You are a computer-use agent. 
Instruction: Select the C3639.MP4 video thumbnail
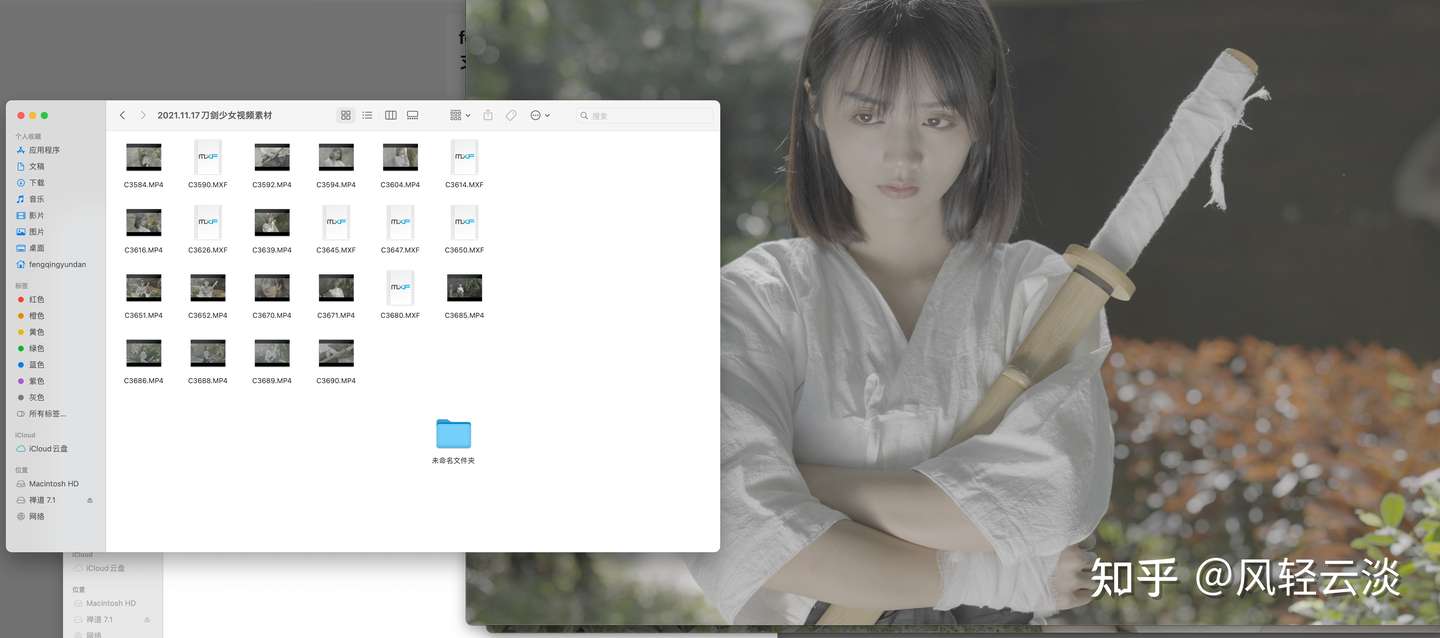pos(272,222)
